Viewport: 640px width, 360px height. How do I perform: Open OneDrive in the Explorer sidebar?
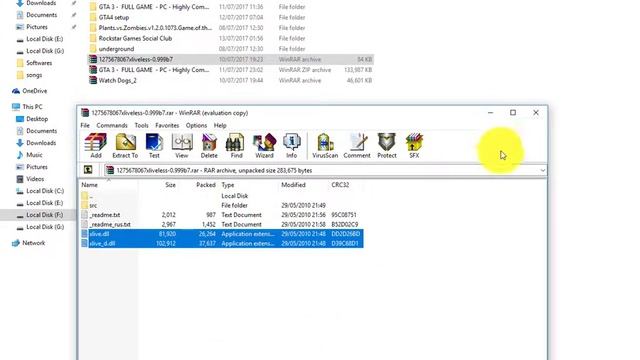pos(35,91)
